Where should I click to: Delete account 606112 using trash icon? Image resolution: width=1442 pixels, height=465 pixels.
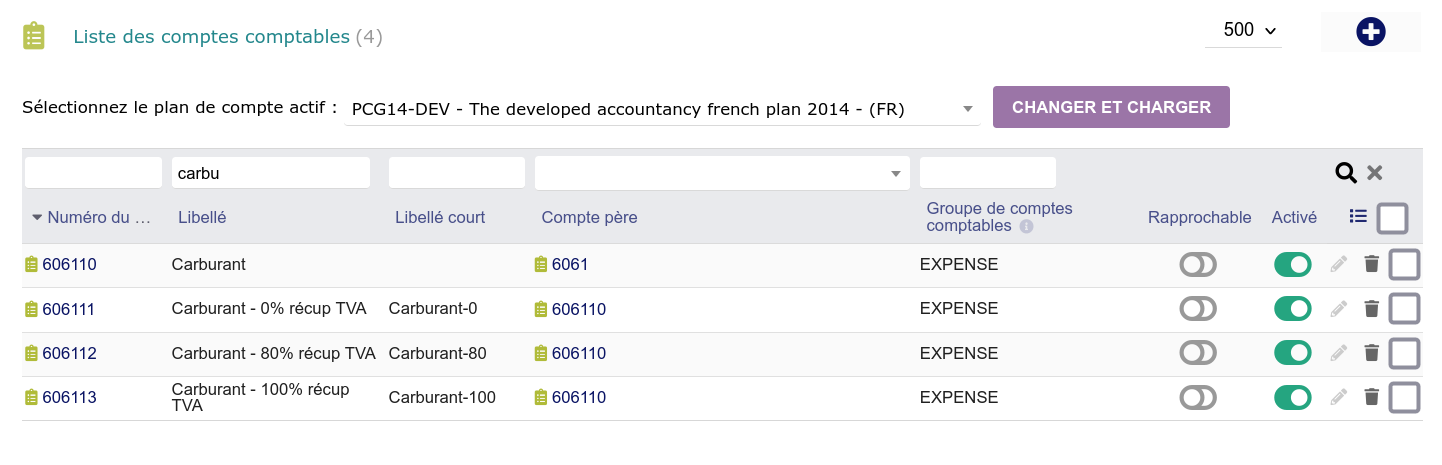coord(1371,353)
